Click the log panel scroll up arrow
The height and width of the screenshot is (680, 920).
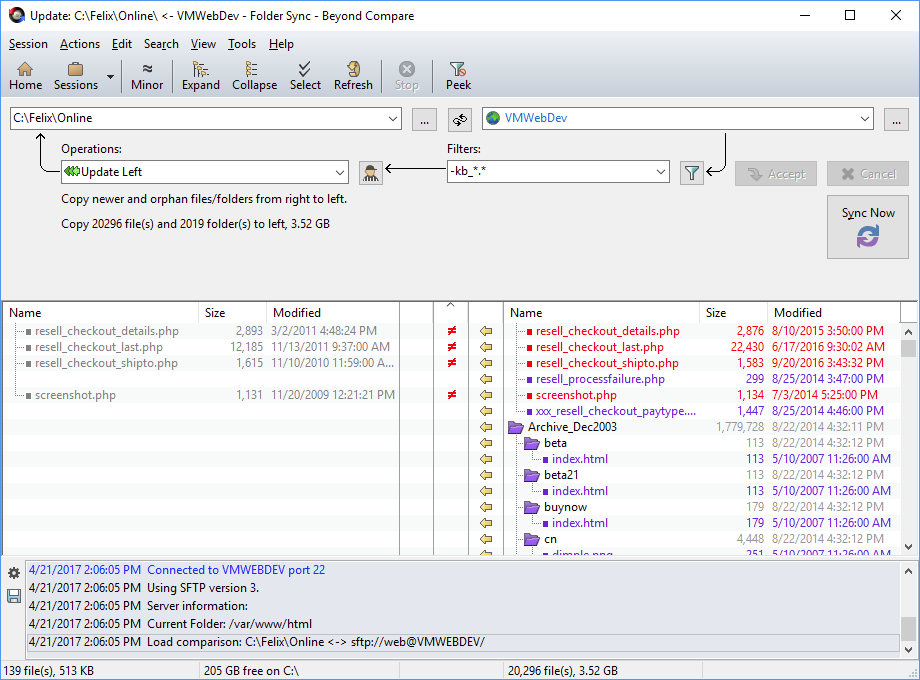pos(908,571)
